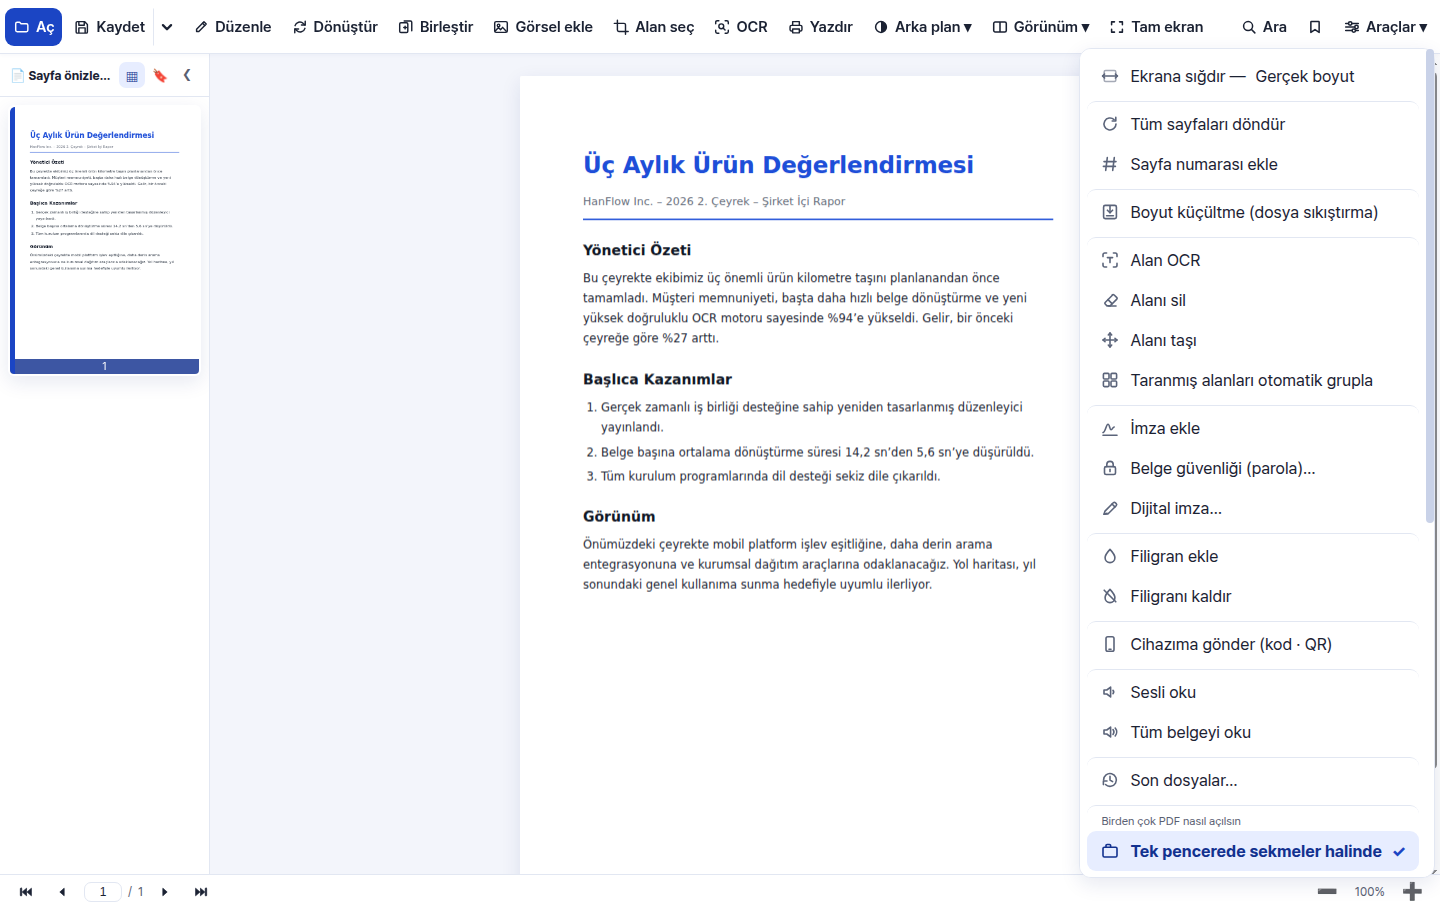
Task: Choose Alanı sil menu entry
Action: 1253,300
